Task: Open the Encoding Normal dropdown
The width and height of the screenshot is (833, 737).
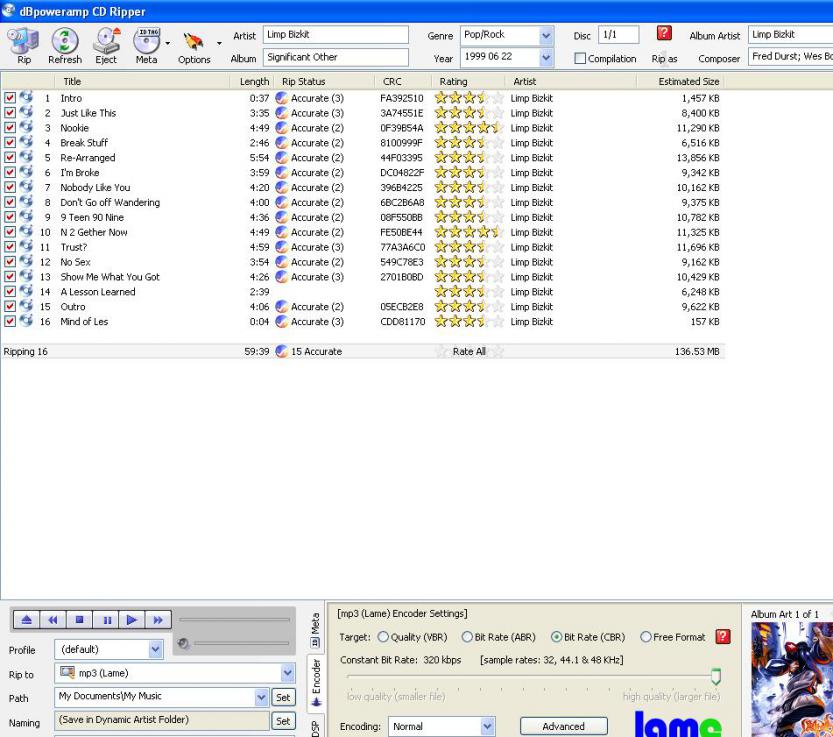Action: 488,727
